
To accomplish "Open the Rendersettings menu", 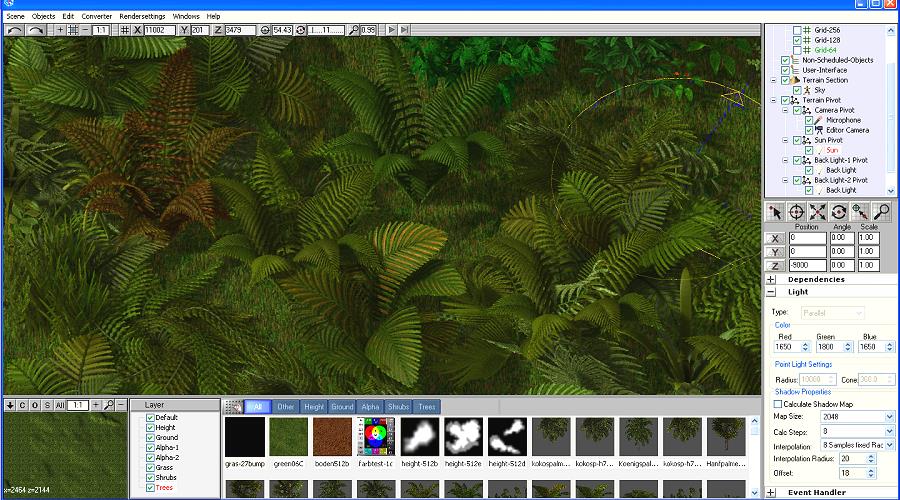I will click(144, 16).
